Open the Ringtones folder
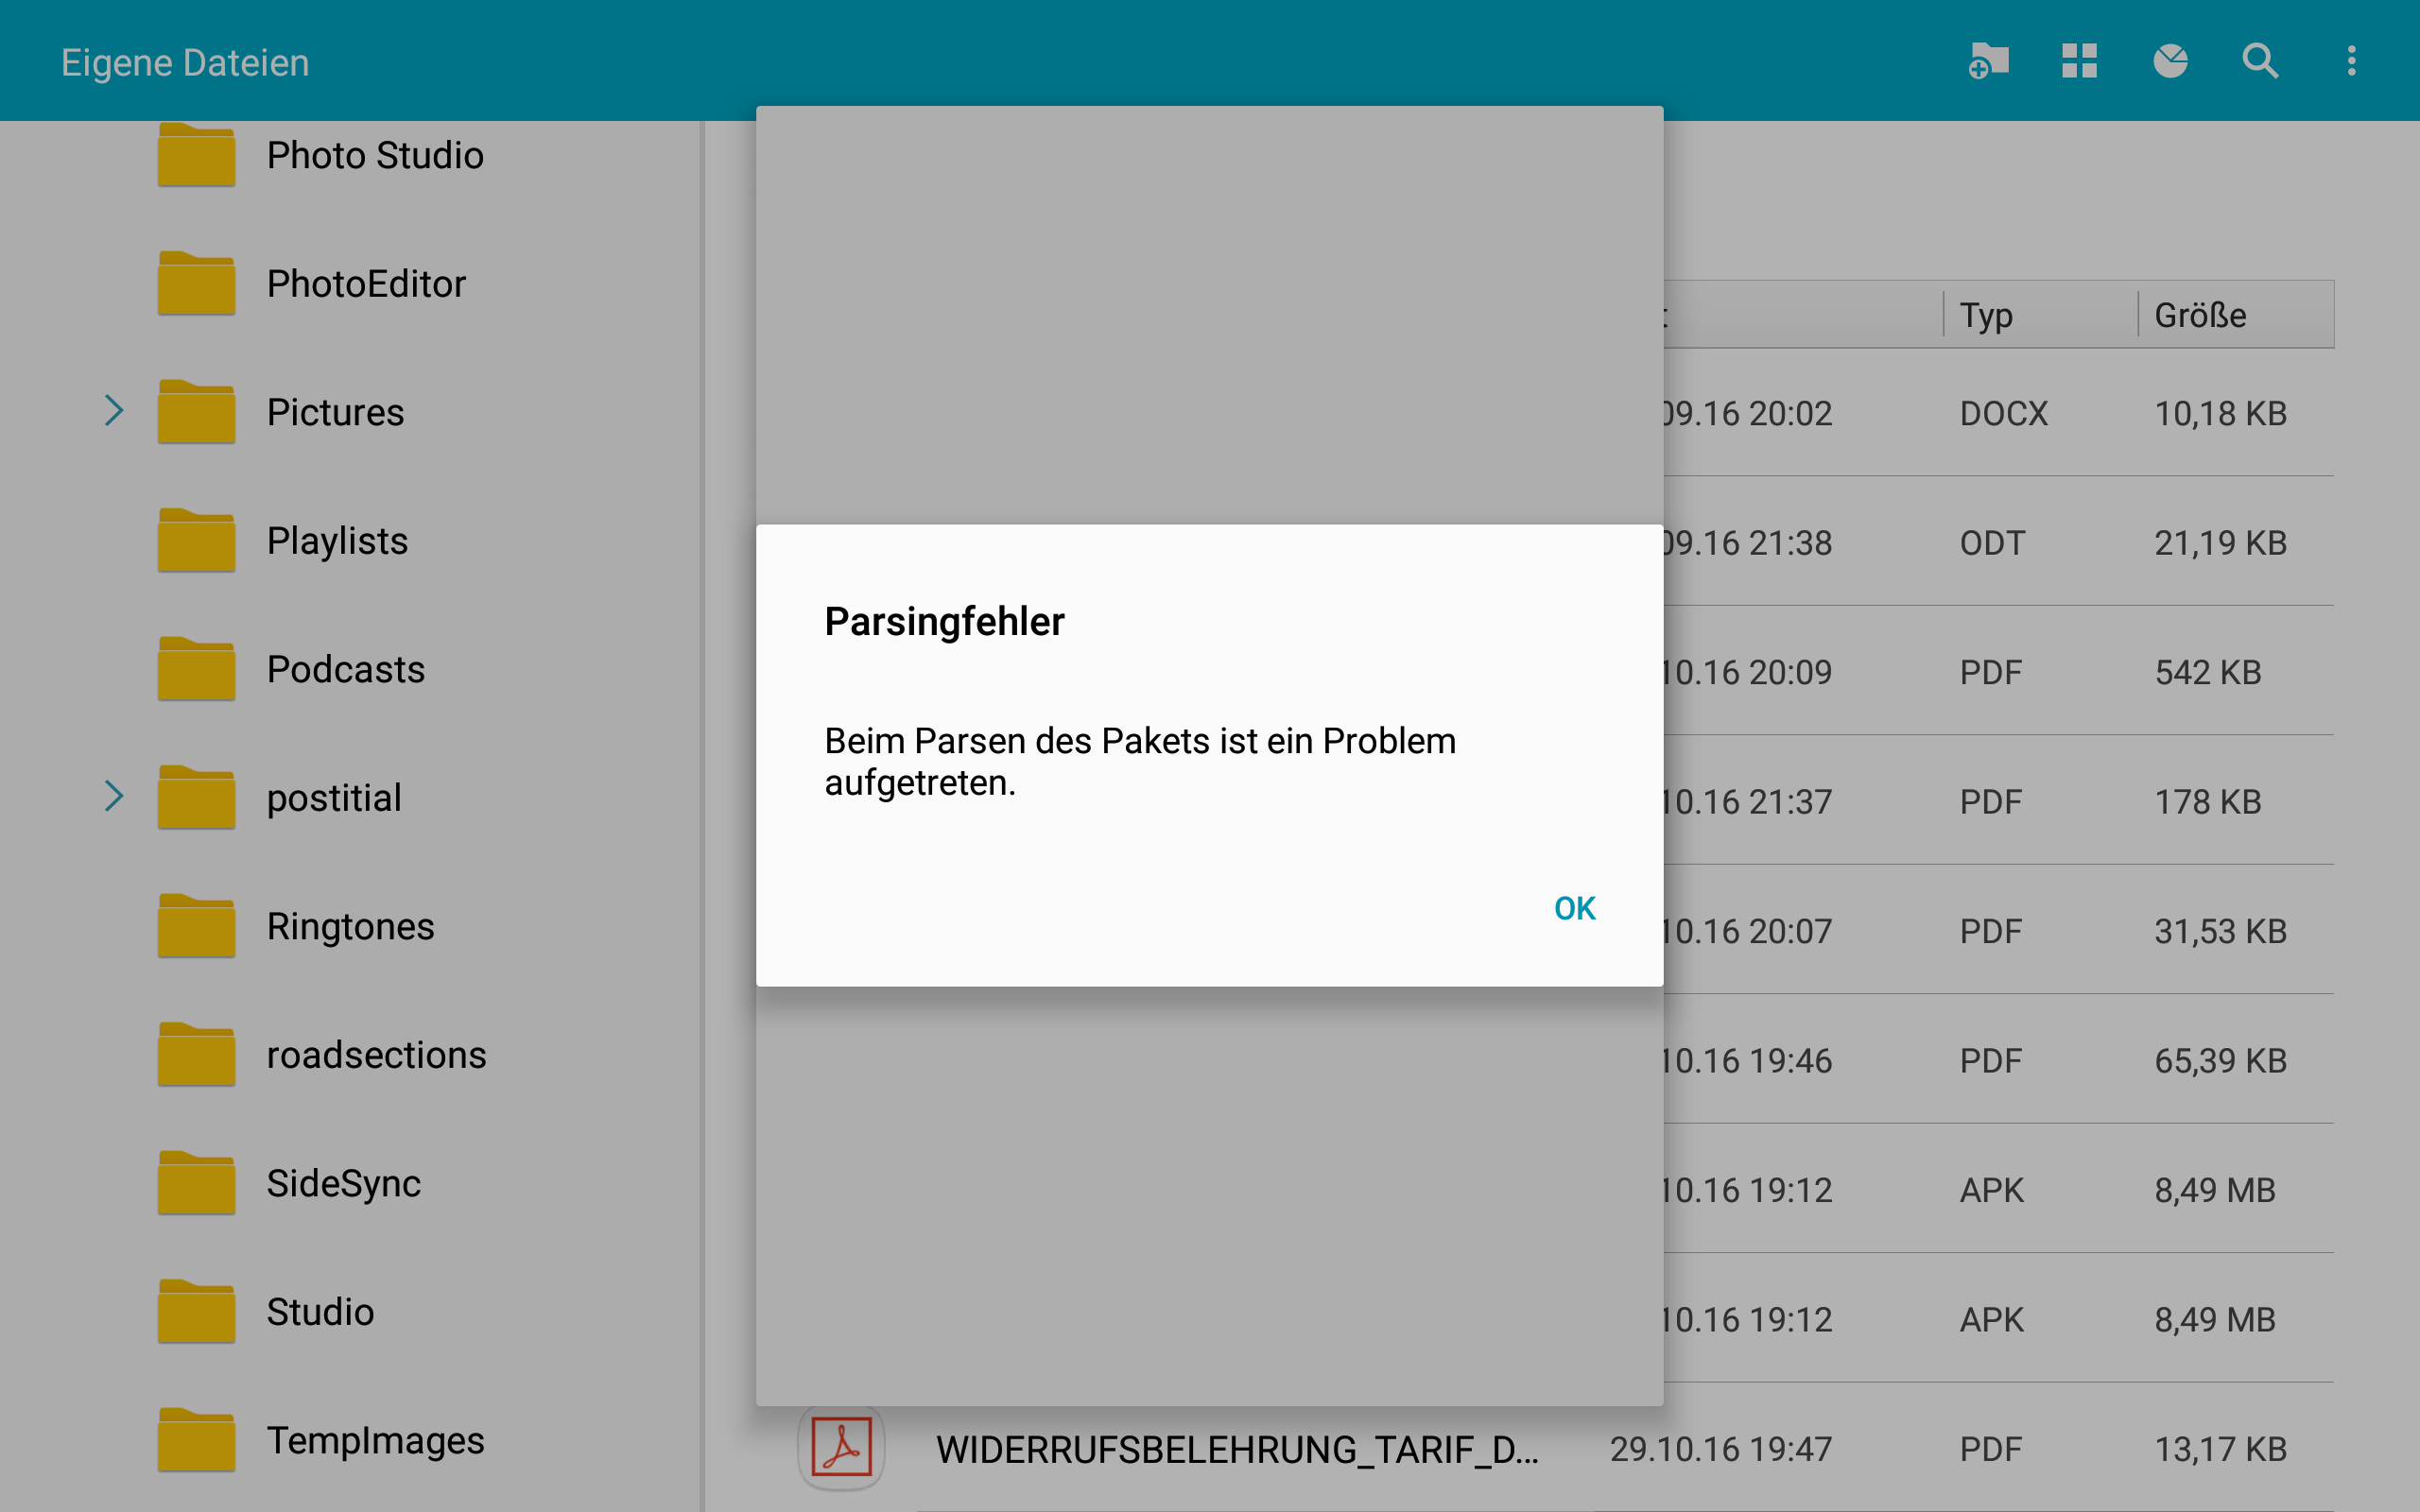Screen dimensions: 2420x1512 pyautogui.click(x=350, y=927)
